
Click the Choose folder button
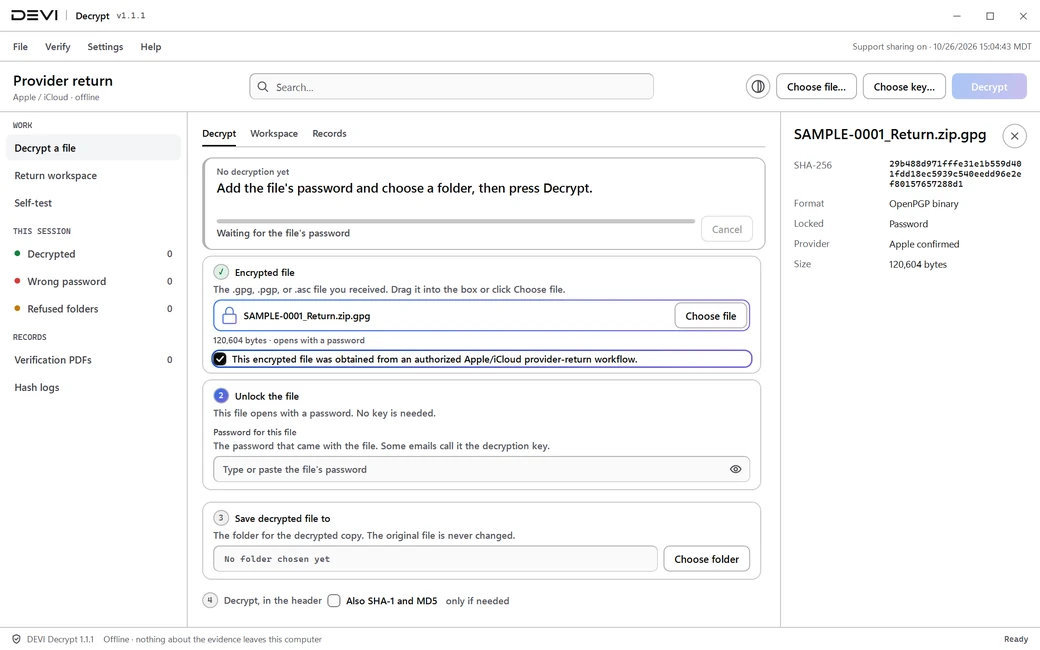coord(706,559)
